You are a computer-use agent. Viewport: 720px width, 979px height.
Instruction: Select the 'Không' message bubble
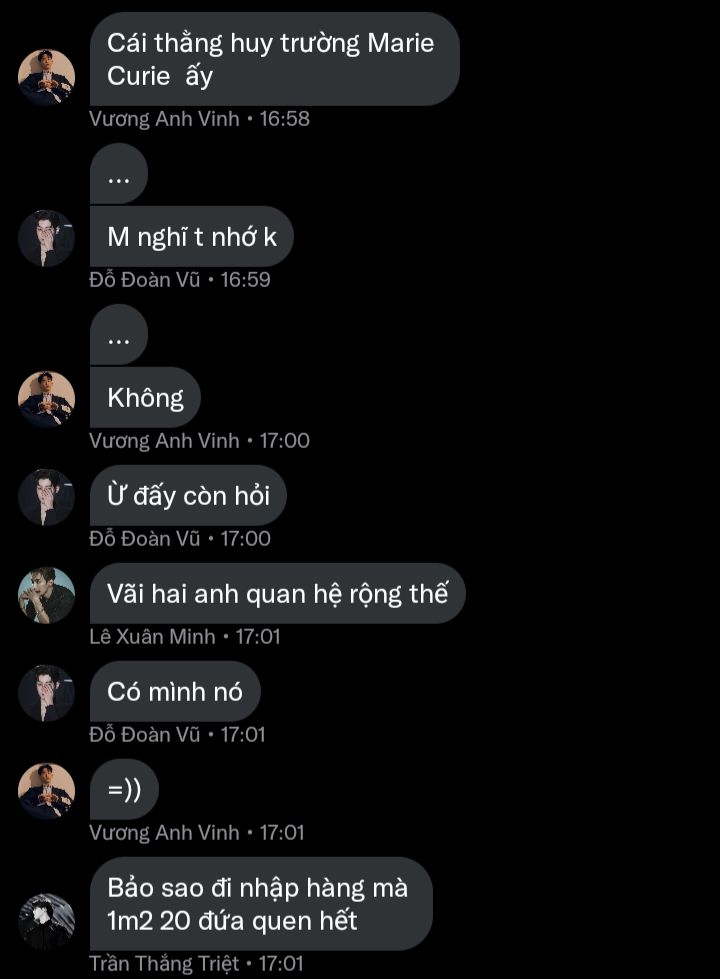(145, 398)
